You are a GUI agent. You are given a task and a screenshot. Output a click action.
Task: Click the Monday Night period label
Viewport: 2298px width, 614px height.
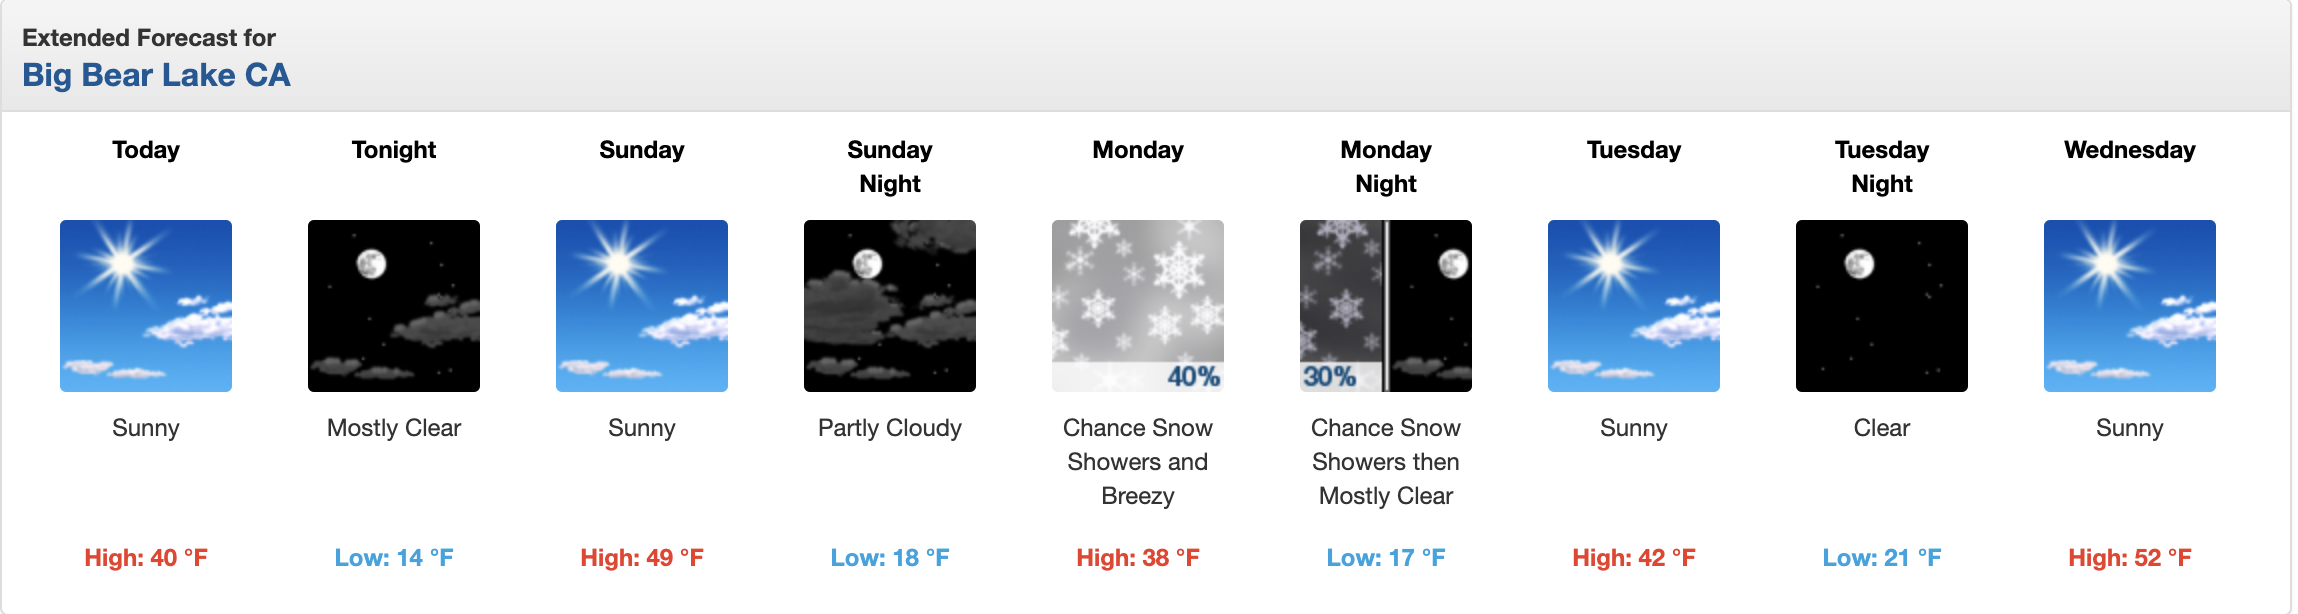click(1386, 167)
